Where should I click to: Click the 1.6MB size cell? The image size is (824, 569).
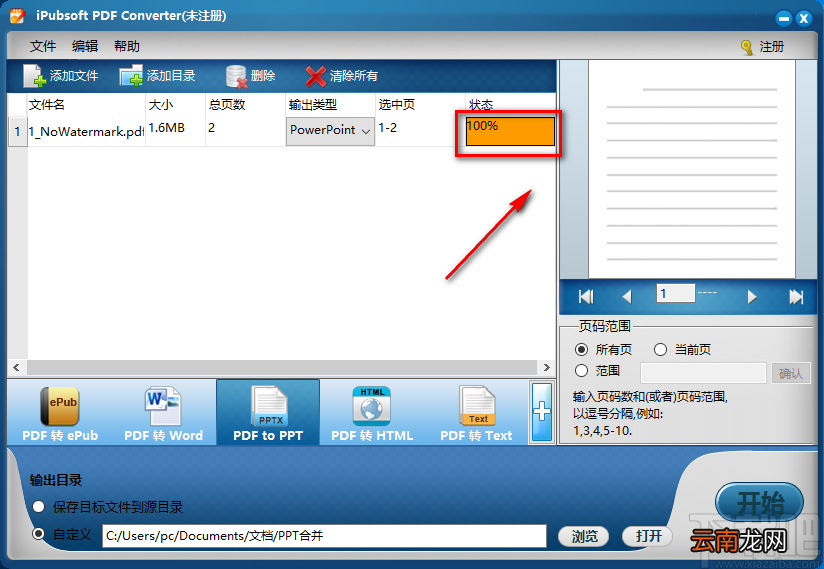(175, 131)
